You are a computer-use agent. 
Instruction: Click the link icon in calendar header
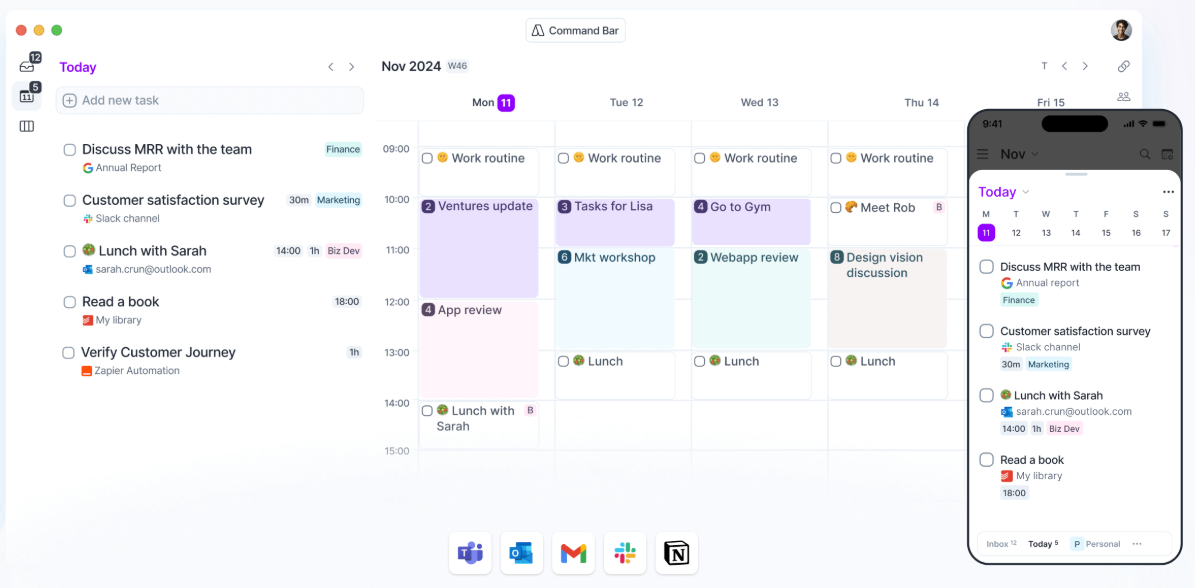click(x=1123, y=66)
